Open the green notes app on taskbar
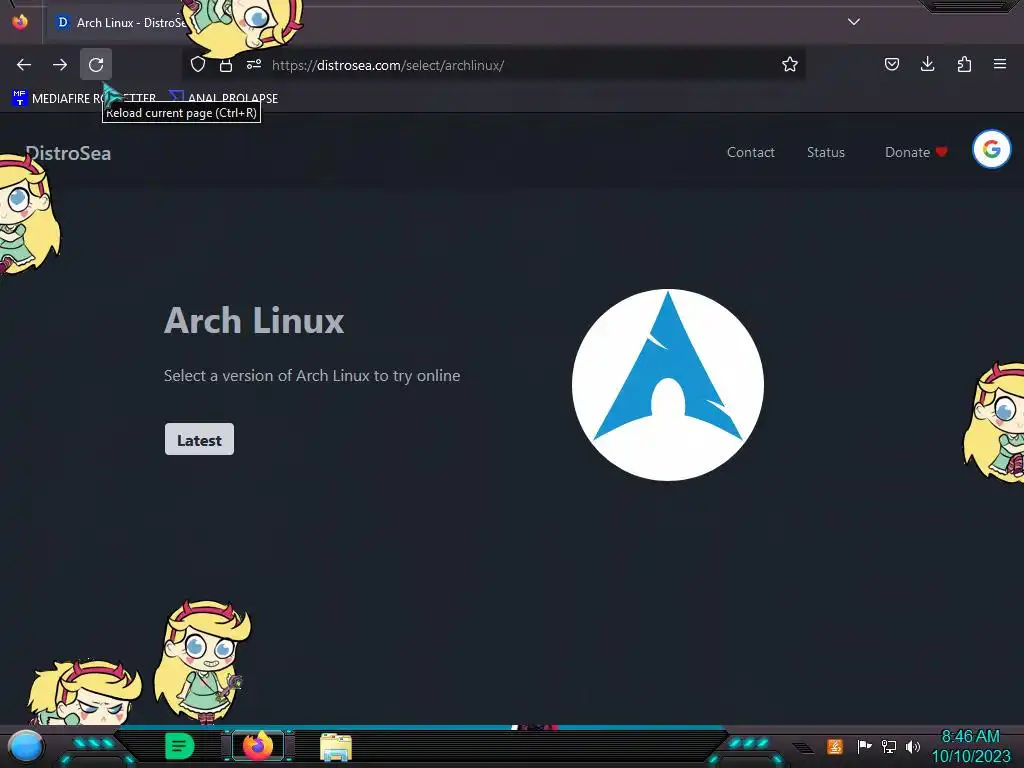This screenshot has height=768, width=1024. (180, 746)
